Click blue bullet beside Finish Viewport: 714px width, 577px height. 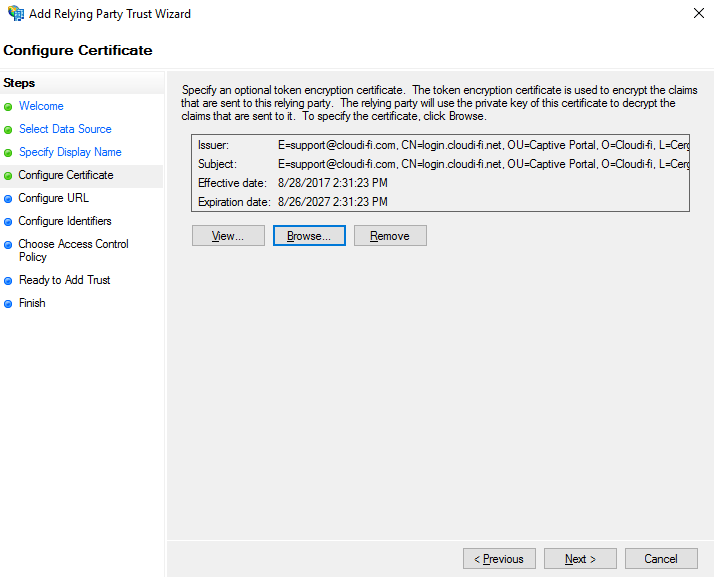pyautogui.click(x=8, y=304)
